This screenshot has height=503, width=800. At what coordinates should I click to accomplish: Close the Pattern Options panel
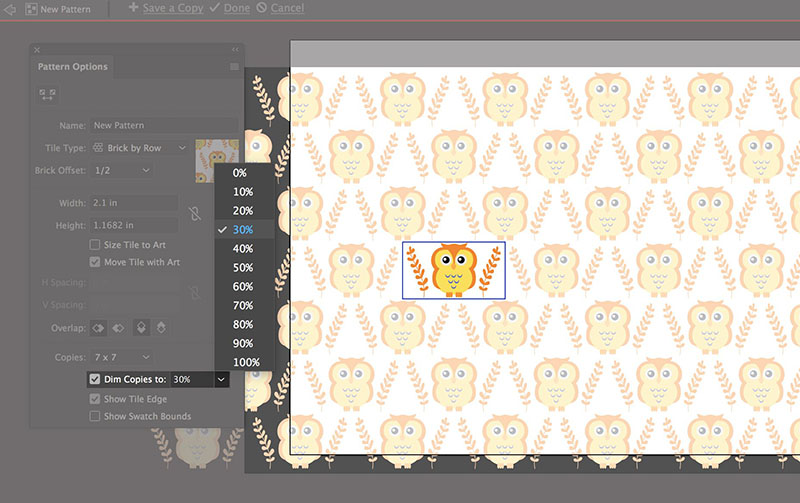pyautogui.click(x=37, y=50)
